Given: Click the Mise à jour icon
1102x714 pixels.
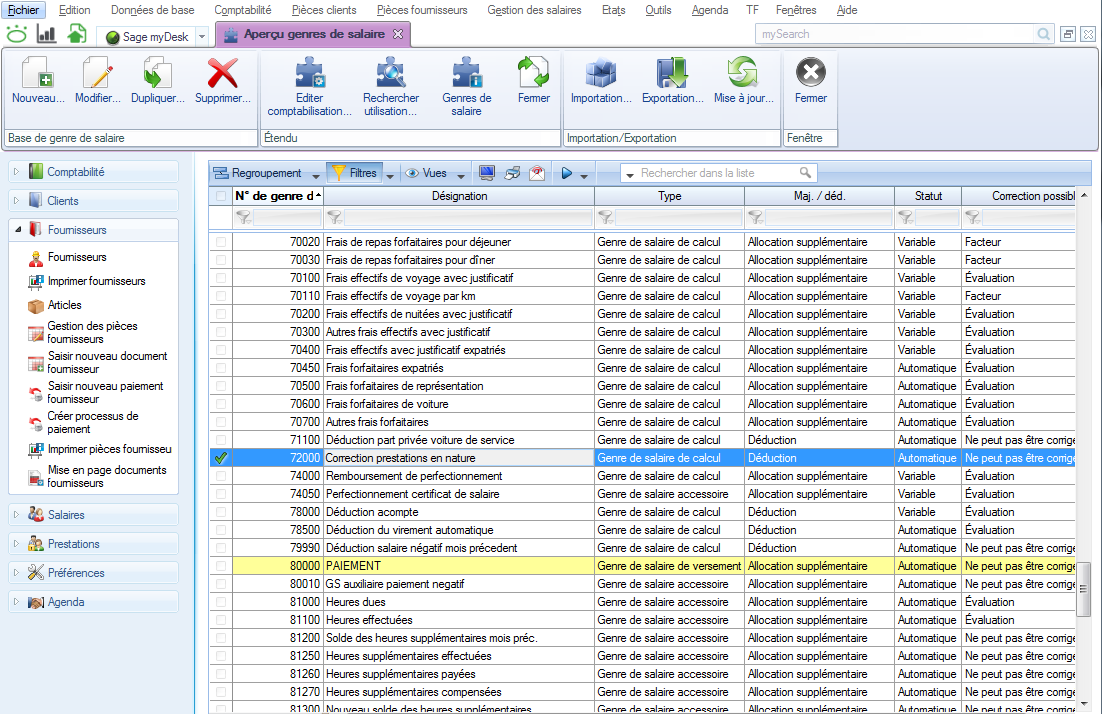Looking at the screenshot, I should (x=743, y=76).
